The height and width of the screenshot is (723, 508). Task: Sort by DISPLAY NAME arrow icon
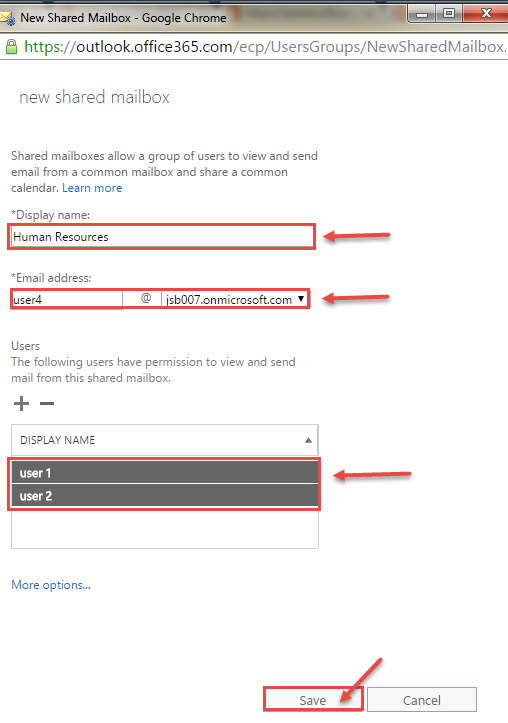[308, 440]
